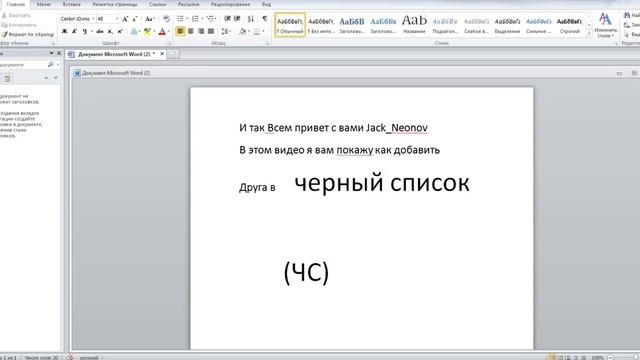
Task: Open the Рассылки ribbon tab
Action: (x=188, y=4)
